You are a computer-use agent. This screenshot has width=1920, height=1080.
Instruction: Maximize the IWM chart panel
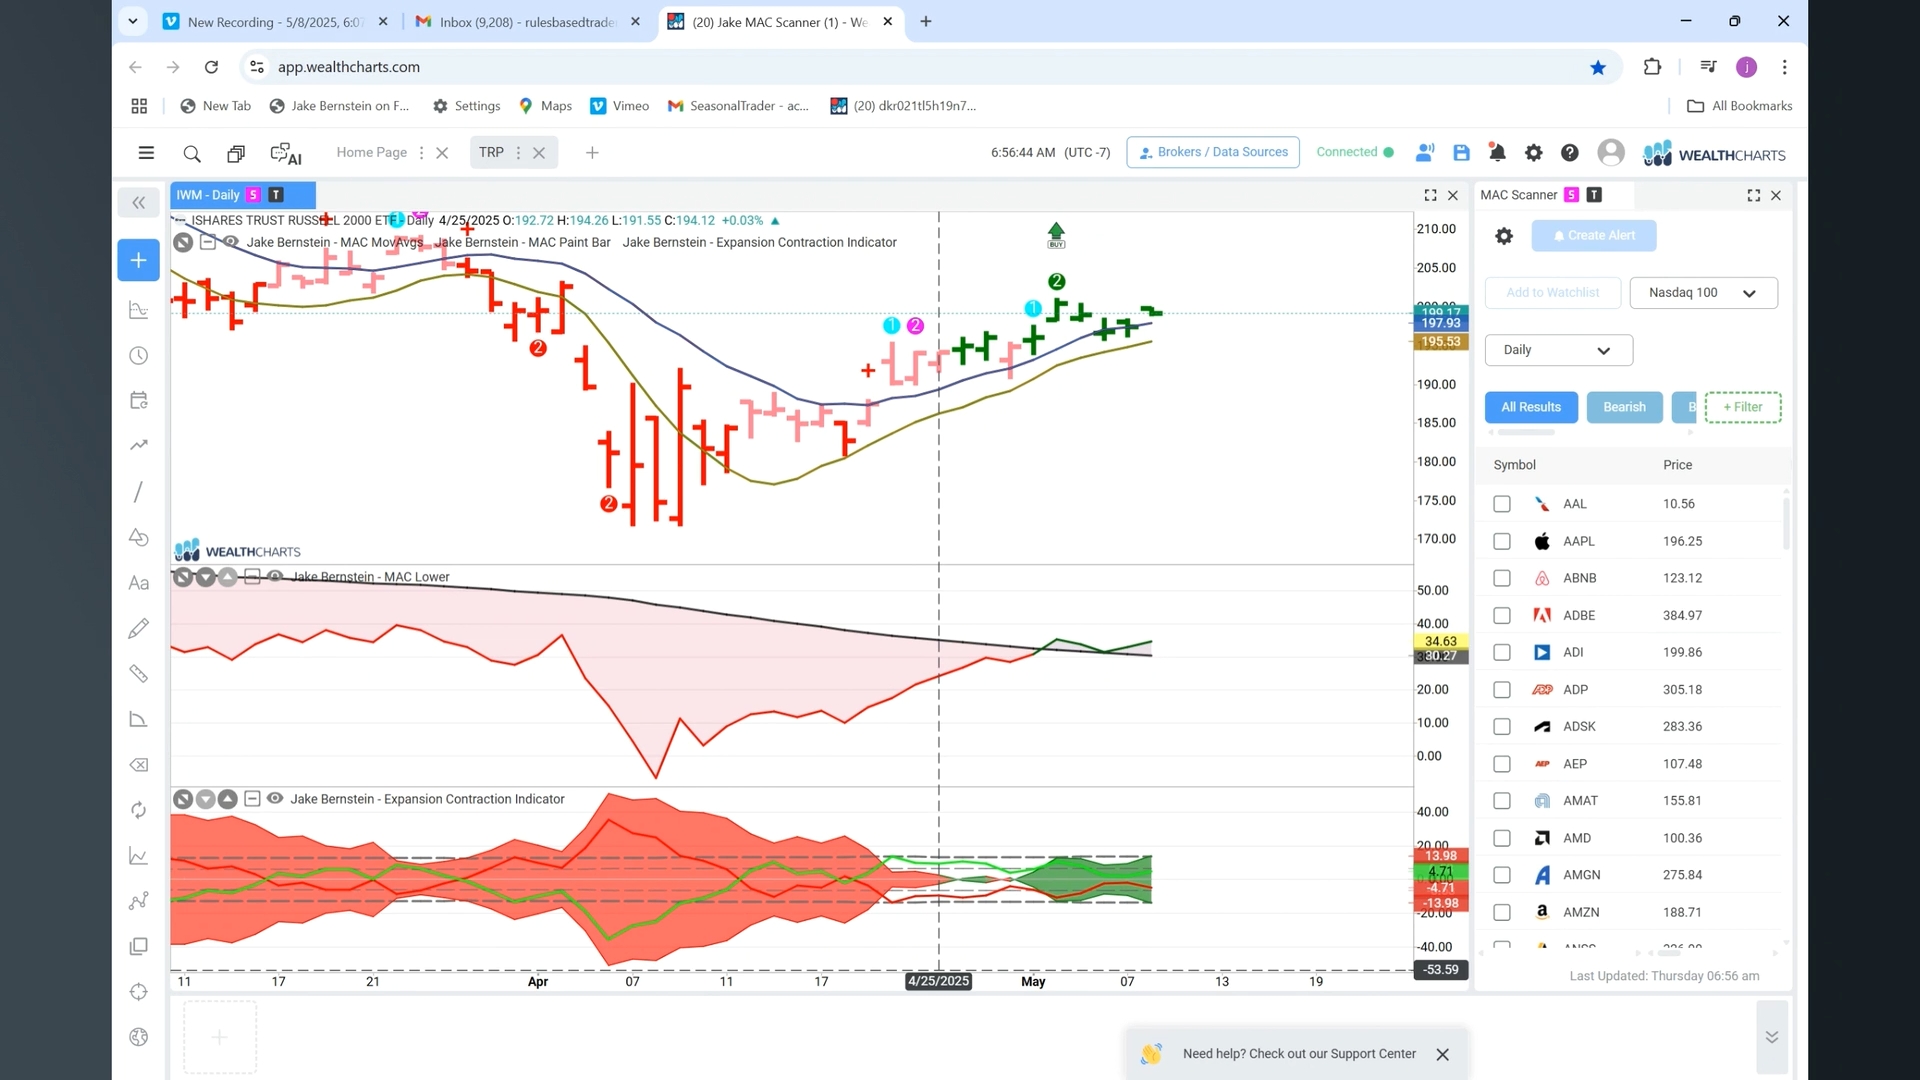coord(1430,196)
